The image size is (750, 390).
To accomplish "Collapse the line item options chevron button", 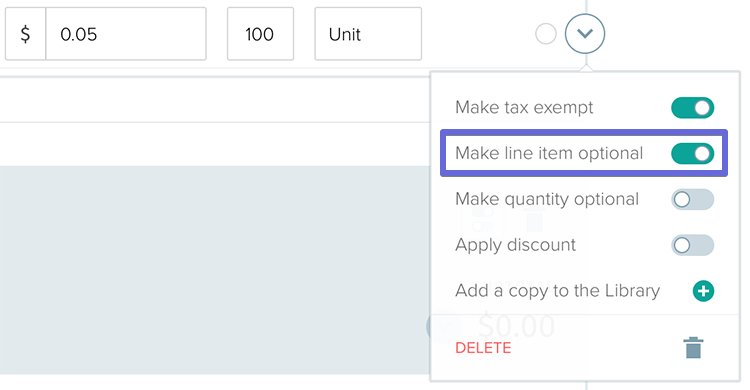I will (585, 33).
